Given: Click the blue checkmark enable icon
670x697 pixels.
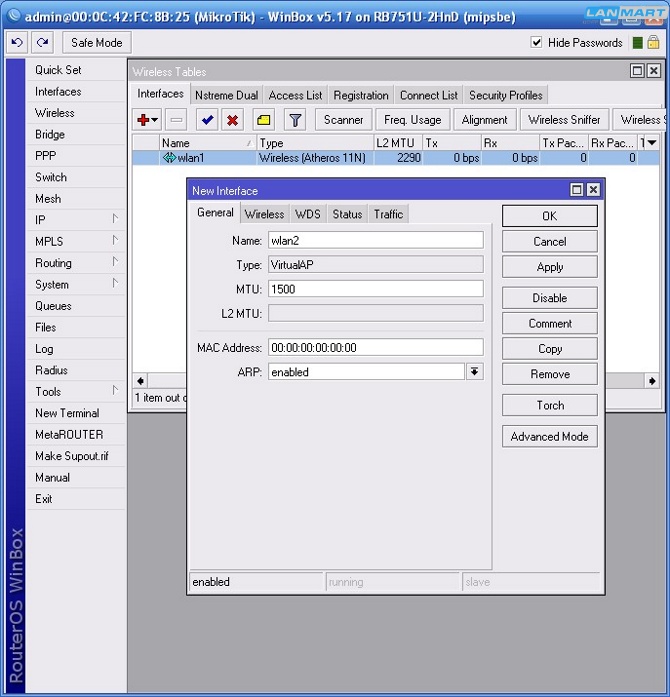Looking at the screenshot, I should coord(207,120).
